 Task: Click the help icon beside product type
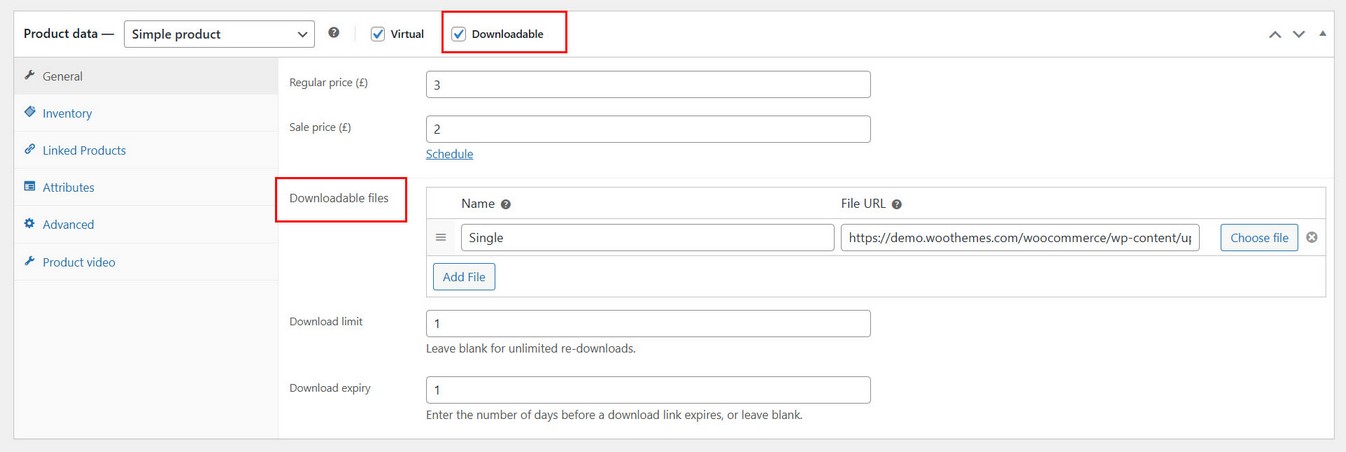334,33
